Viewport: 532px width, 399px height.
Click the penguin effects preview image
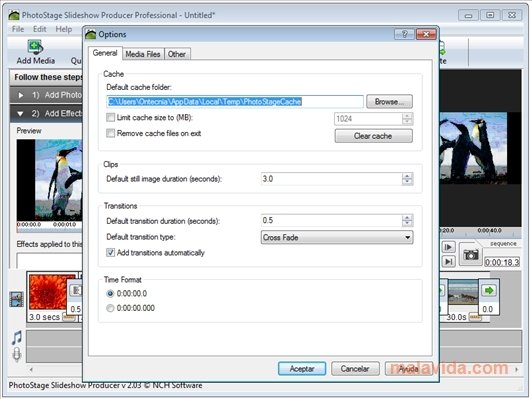click(x=50, y=180)
